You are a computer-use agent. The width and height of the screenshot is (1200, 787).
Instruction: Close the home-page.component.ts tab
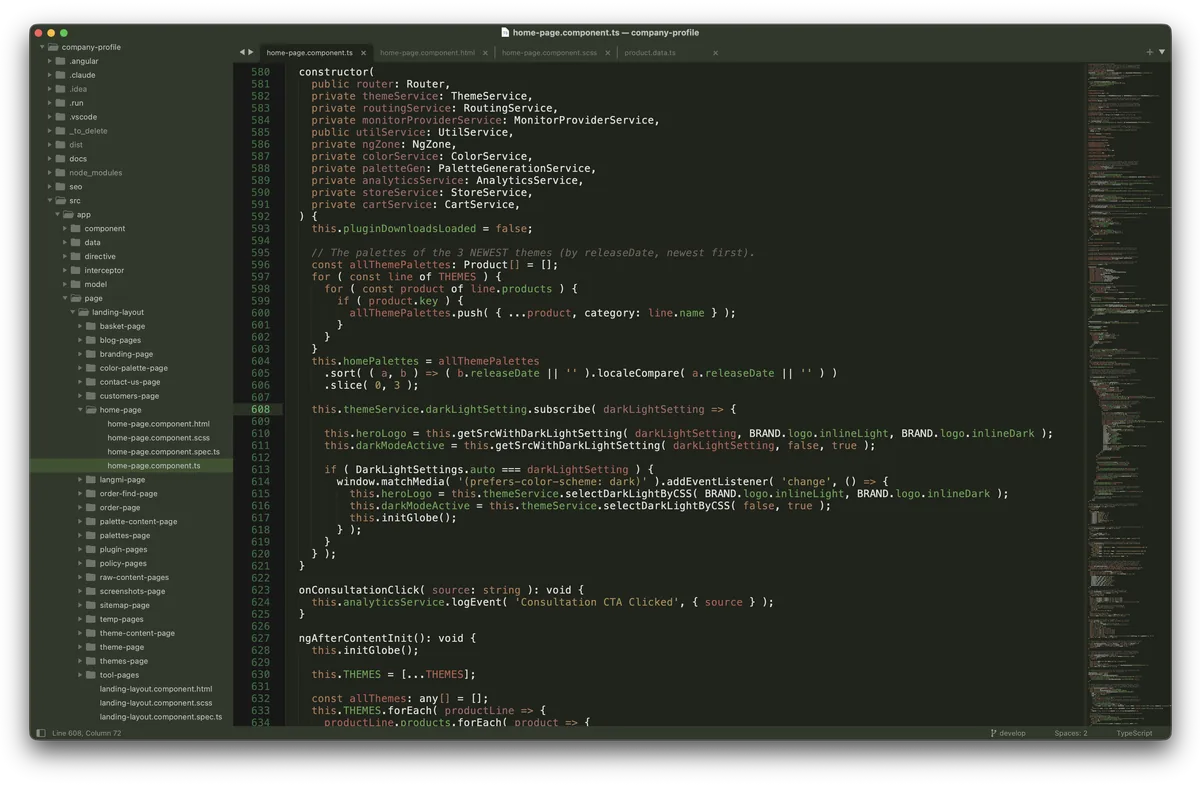tap(363, 53)
